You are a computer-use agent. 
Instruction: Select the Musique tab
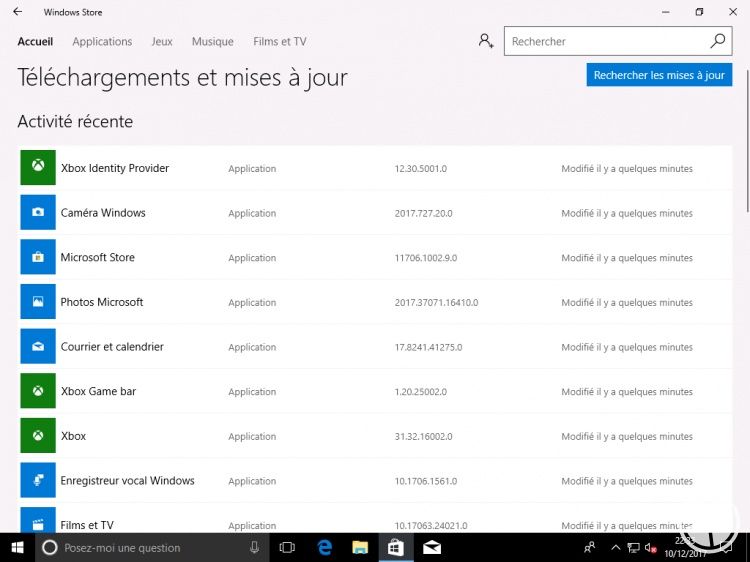[x=212, y=42]
